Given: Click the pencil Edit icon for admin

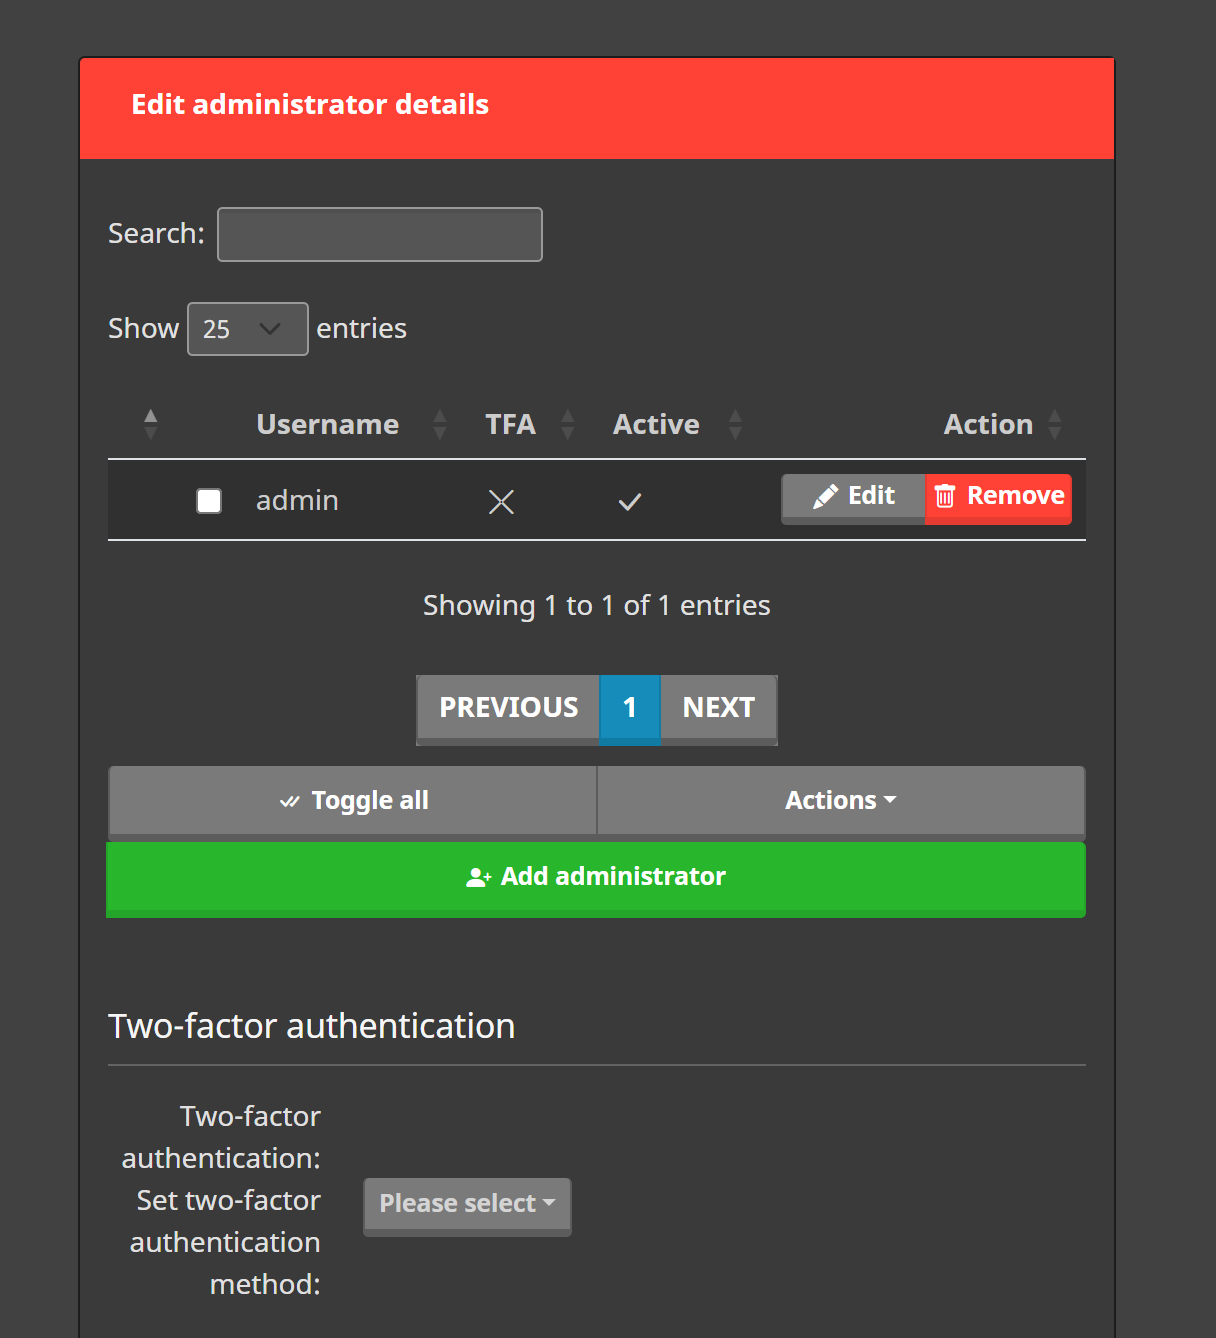Looking at the screenshot, I should [825, 496].
